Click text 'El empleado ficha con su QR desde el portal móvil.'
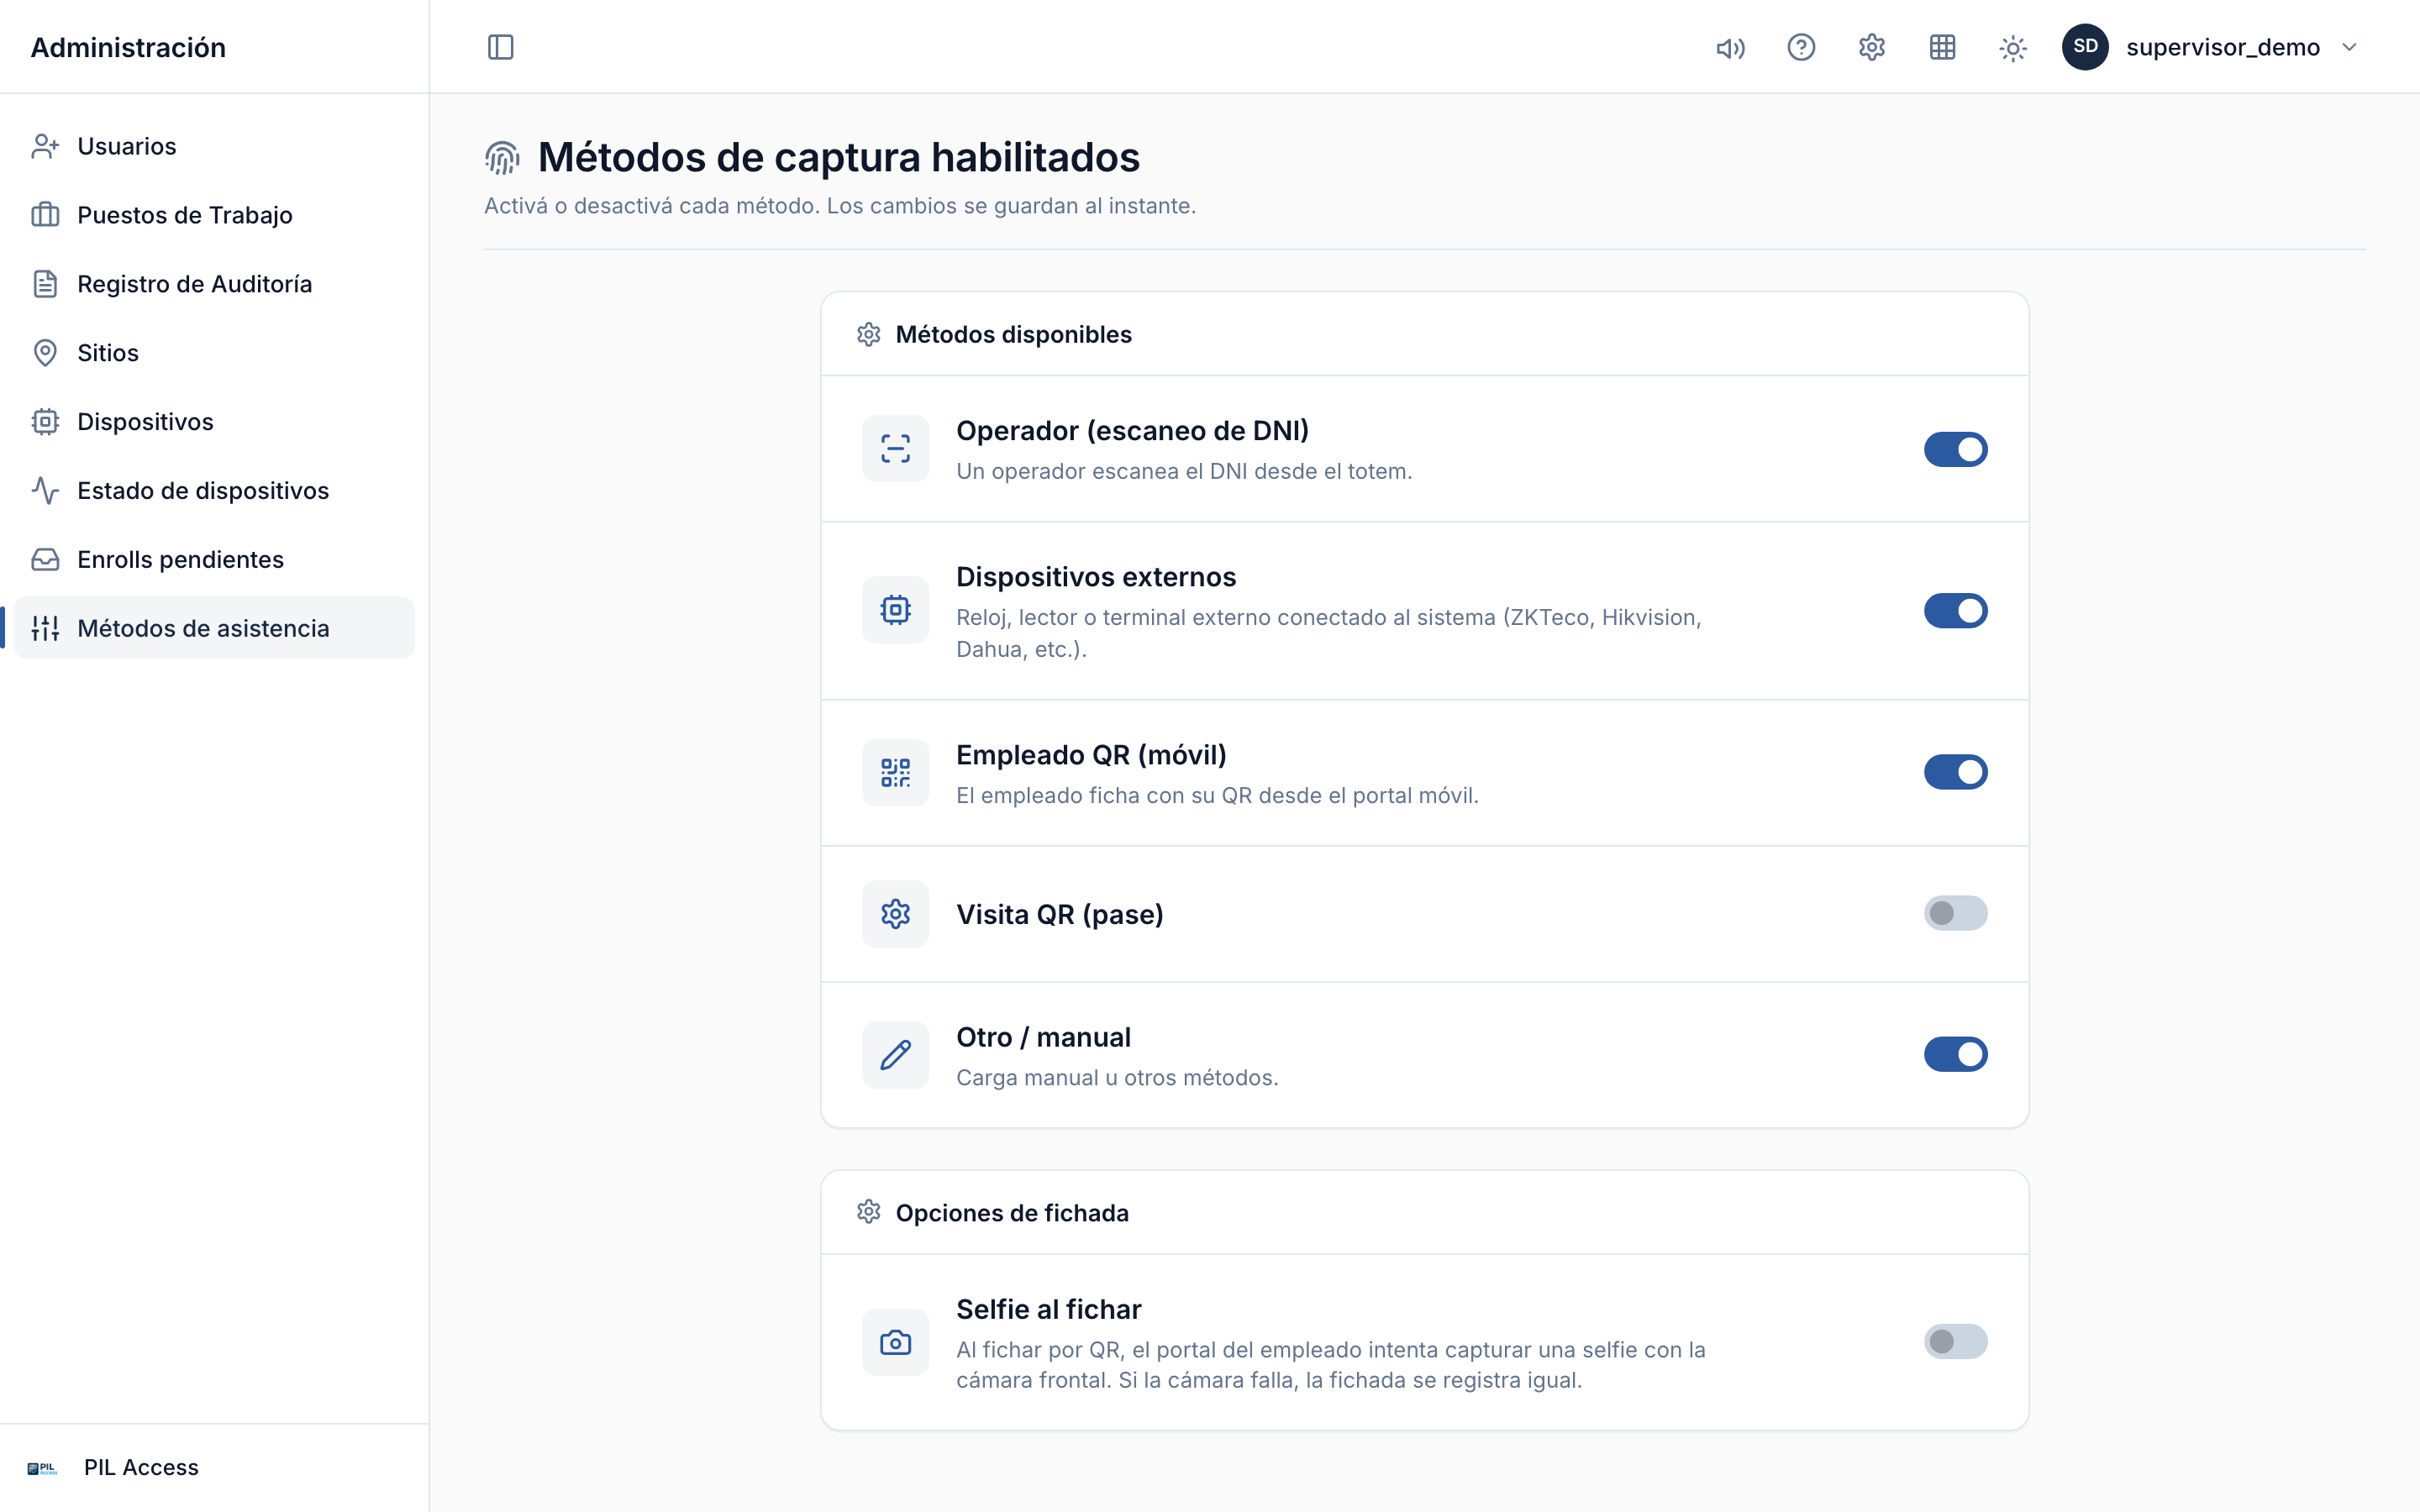Viewport: 2420px width, 1512px height. [1217, 796]
